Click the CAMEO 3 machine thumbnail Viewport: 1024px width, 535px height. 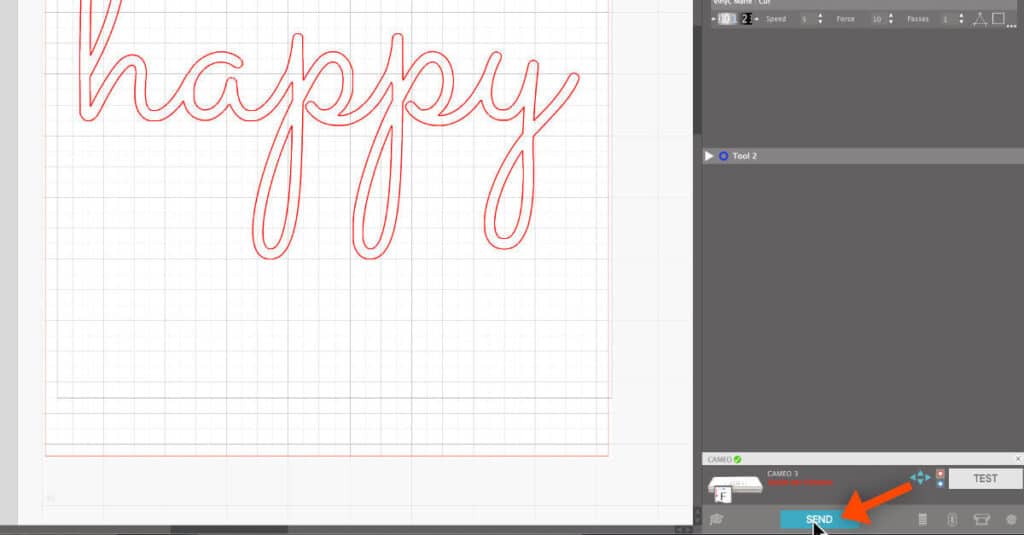735,487
